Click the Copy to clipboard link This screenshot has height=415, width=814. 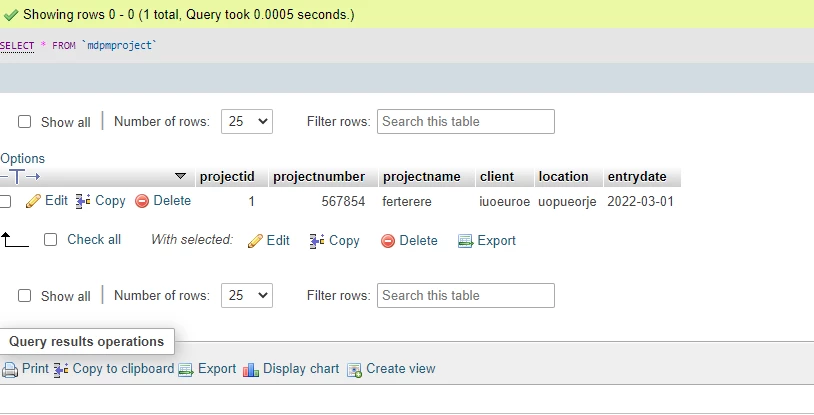coord(123,369)
